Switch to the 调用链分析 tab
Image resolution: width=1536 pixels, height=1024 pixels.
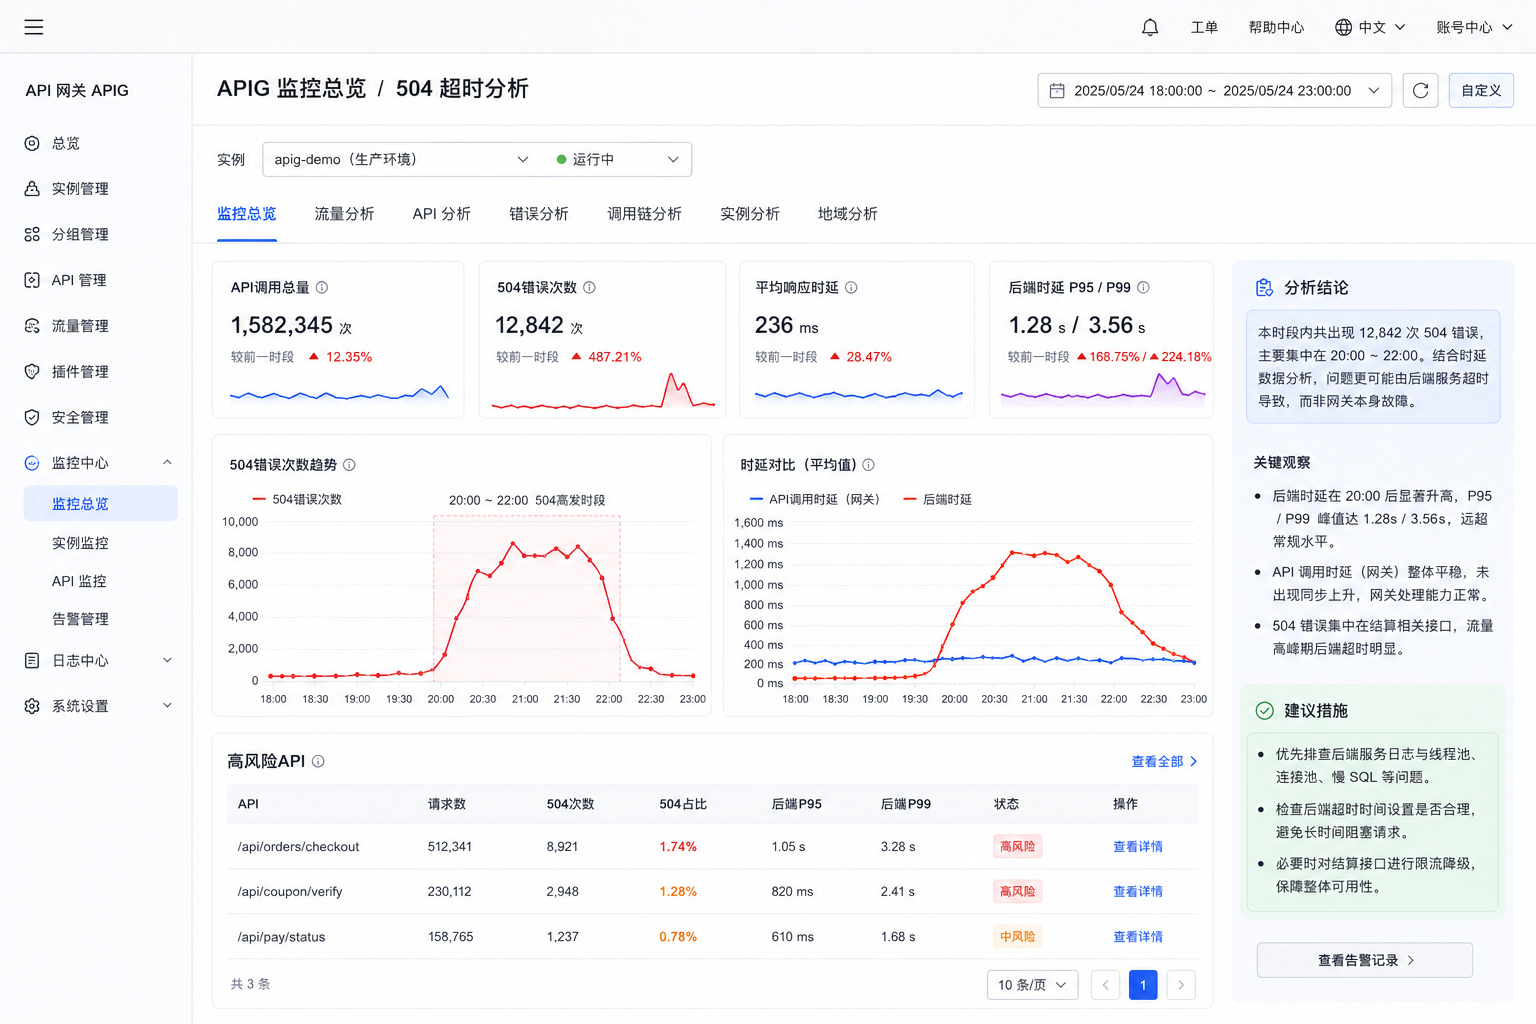[644, 214]
